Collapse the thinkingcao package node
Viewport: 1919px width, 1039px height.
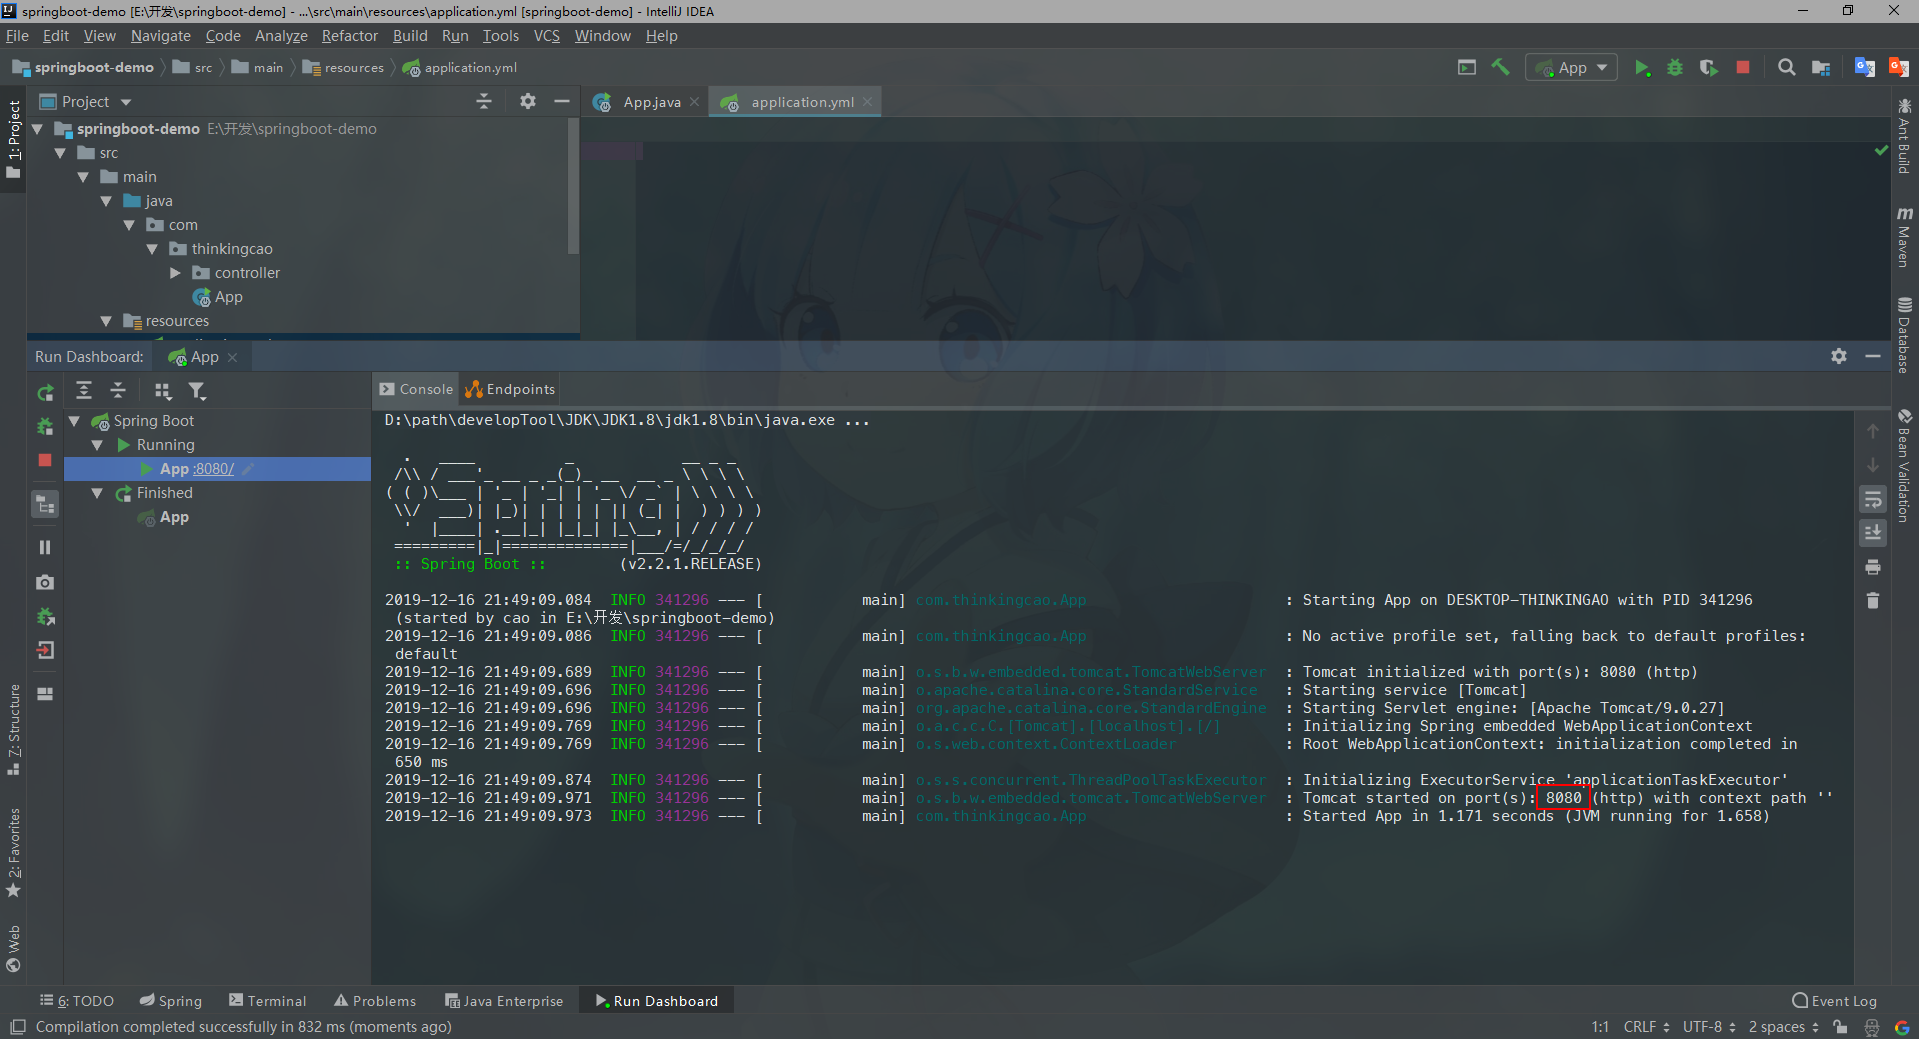(152, 249)
